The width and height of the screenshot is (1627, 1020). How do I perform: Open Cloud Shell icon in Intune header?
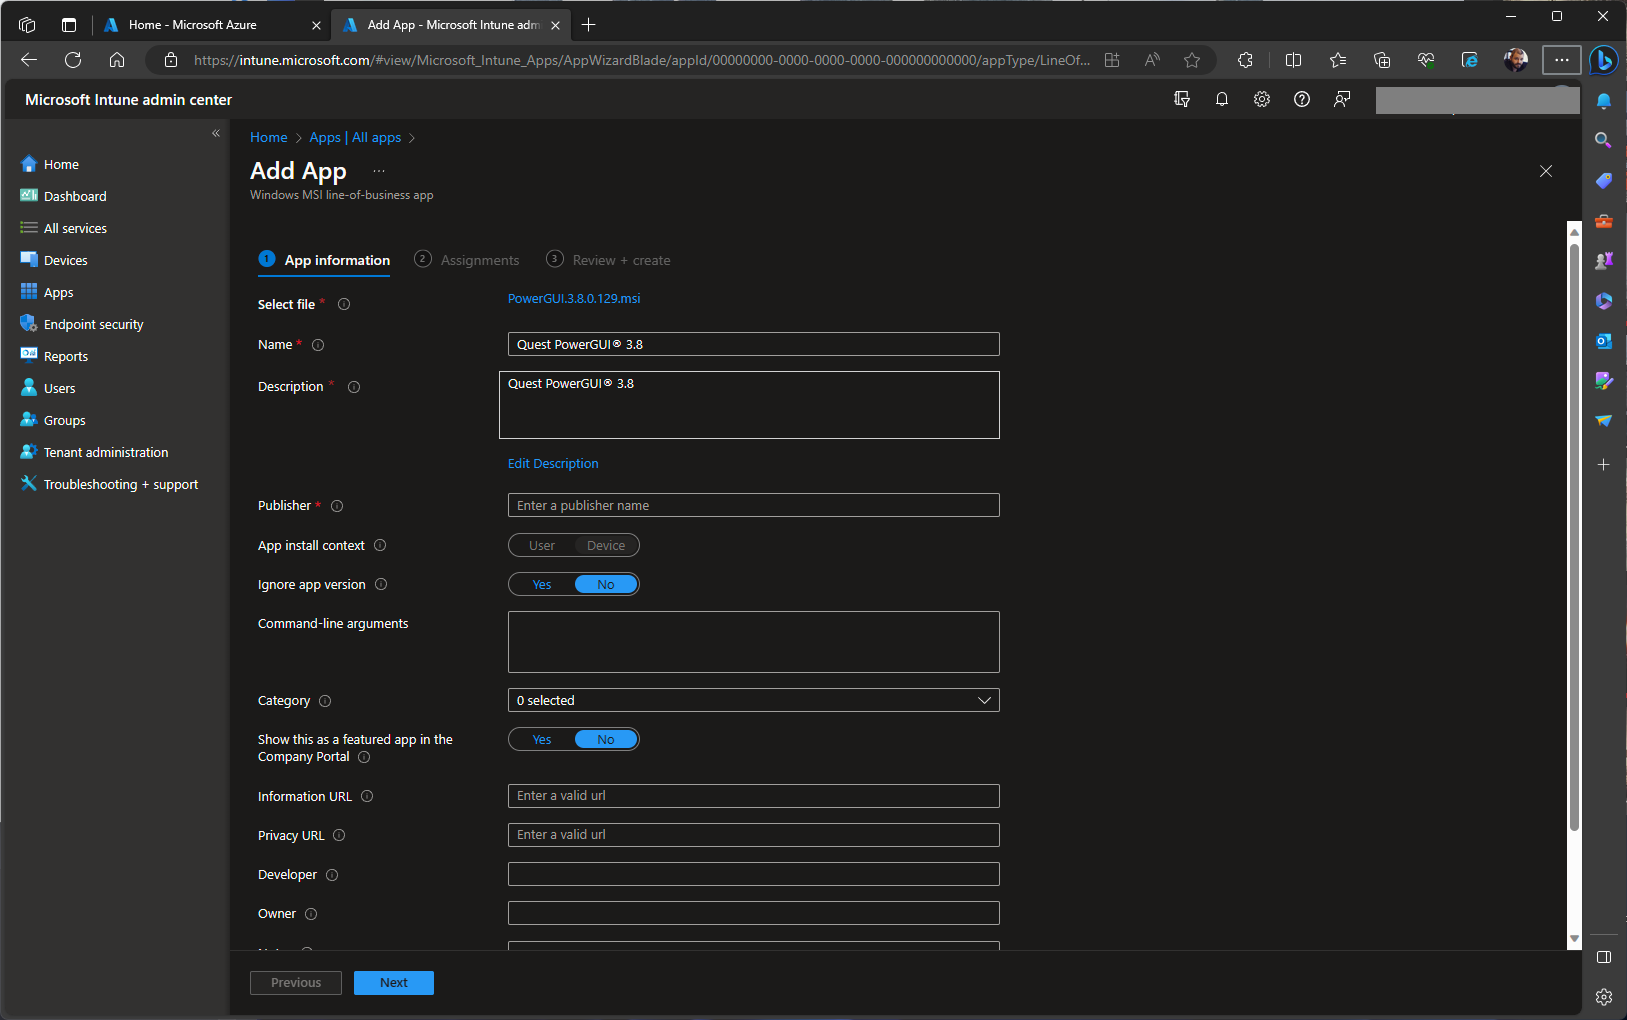pyautogui.click(x=1182, y=99)
